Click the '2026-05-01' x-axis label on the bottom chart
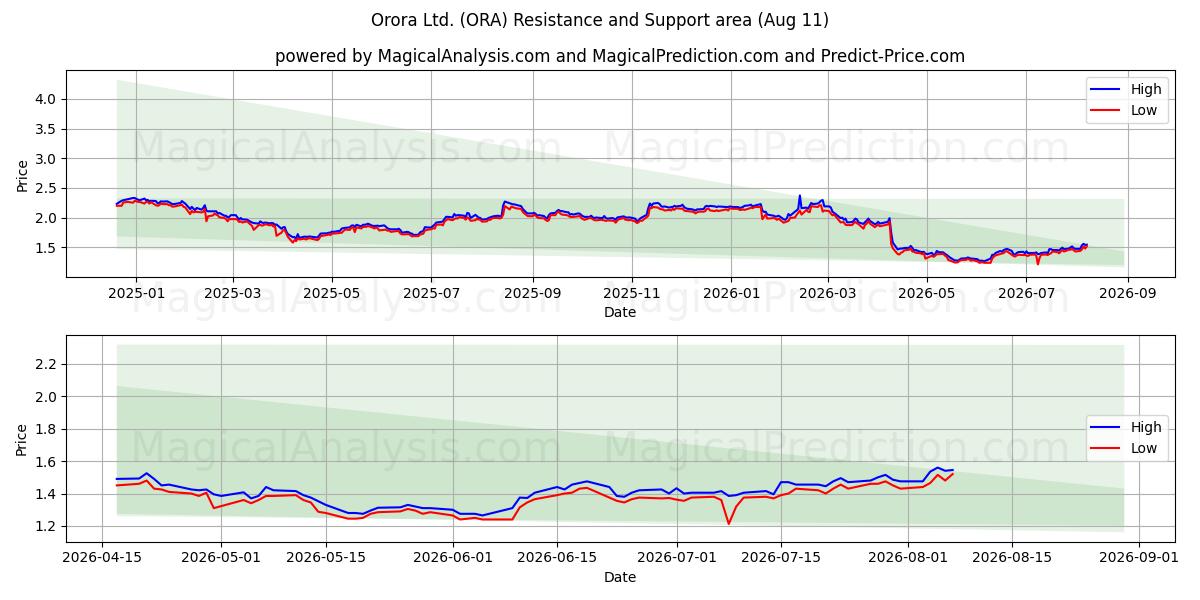Image resolution: width=1200 pixels, height=600 pixels. point(220,559)
